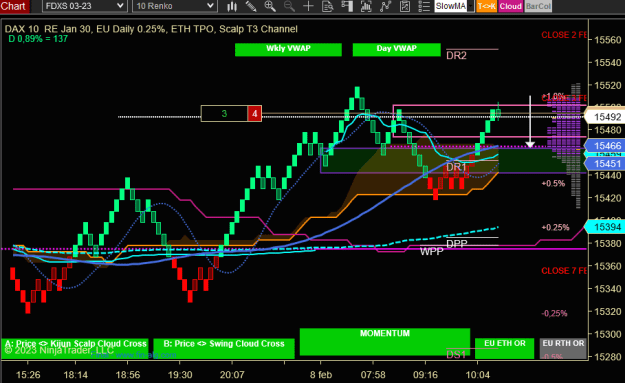Click the SlowMA selector field
This screenshot has height=383, width=625.
coord(450,6)
